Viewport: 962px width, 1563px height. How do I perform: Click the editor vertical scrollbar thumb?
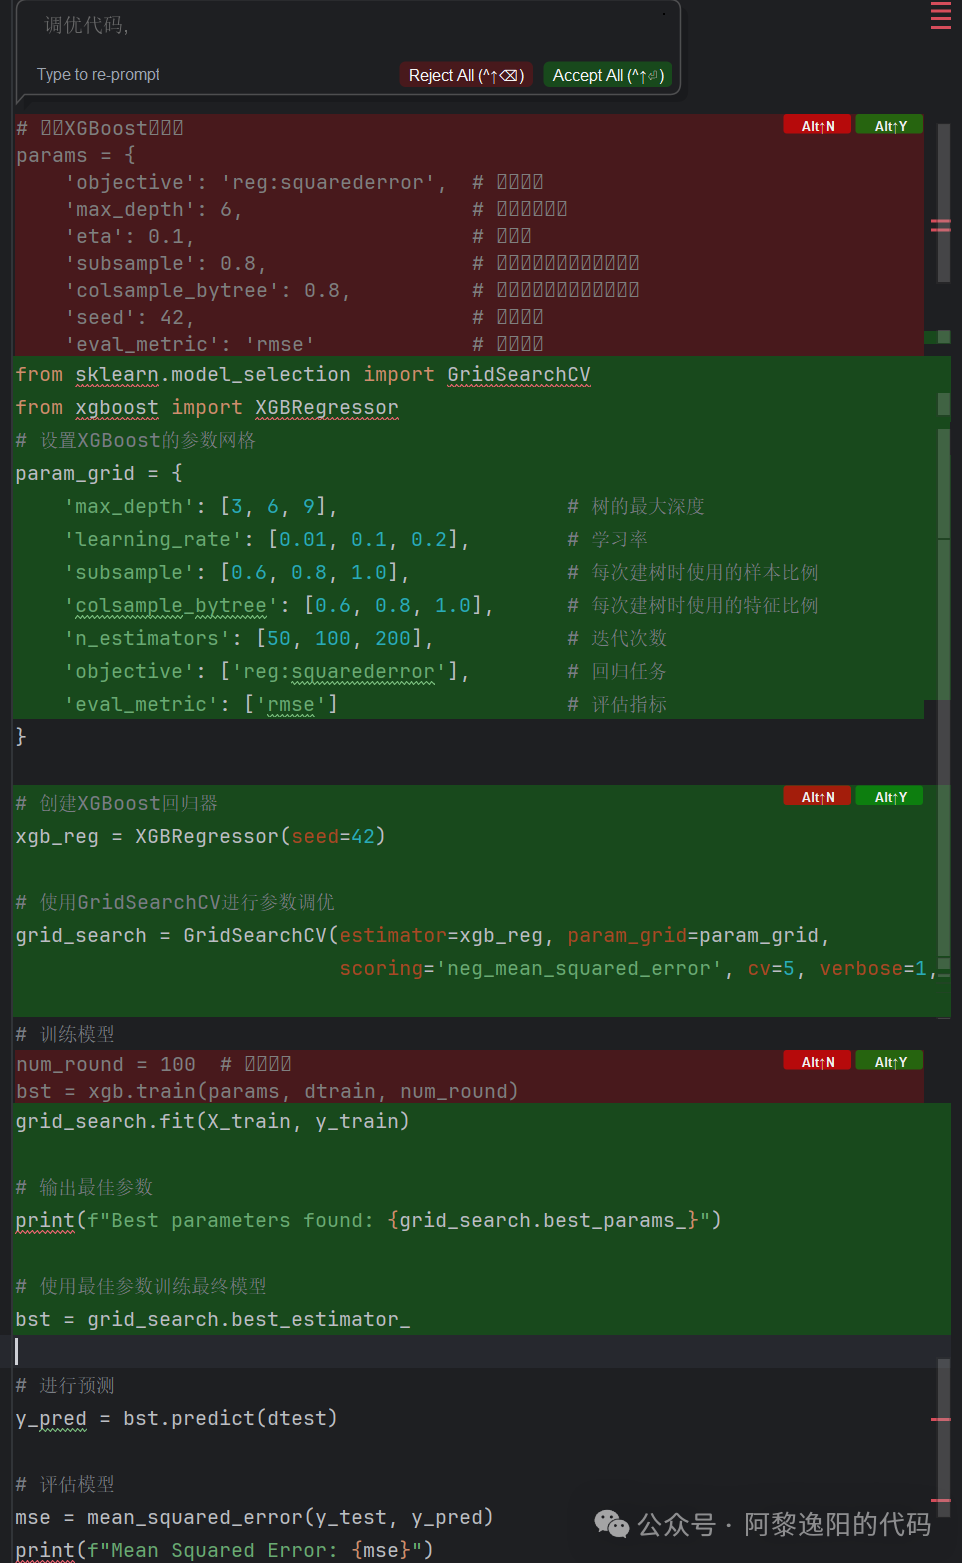click(943, 203)
